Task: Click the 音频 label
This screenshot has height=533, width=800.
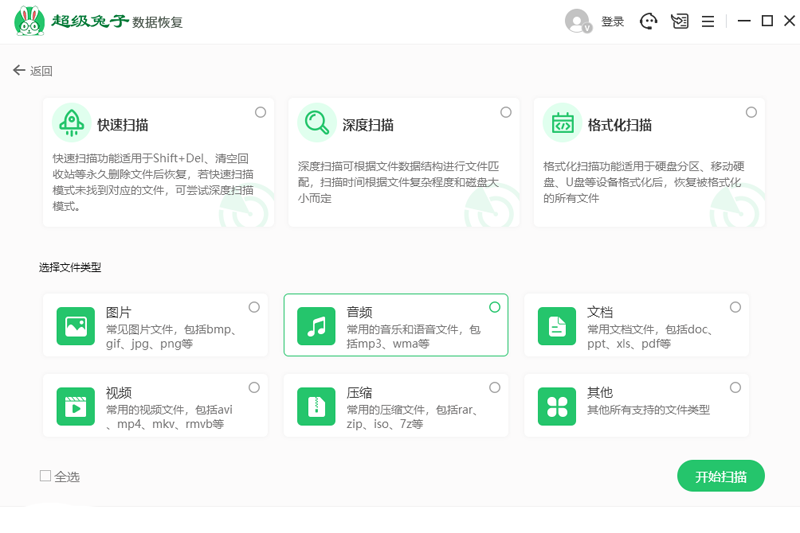Action: tap(360, 312)
